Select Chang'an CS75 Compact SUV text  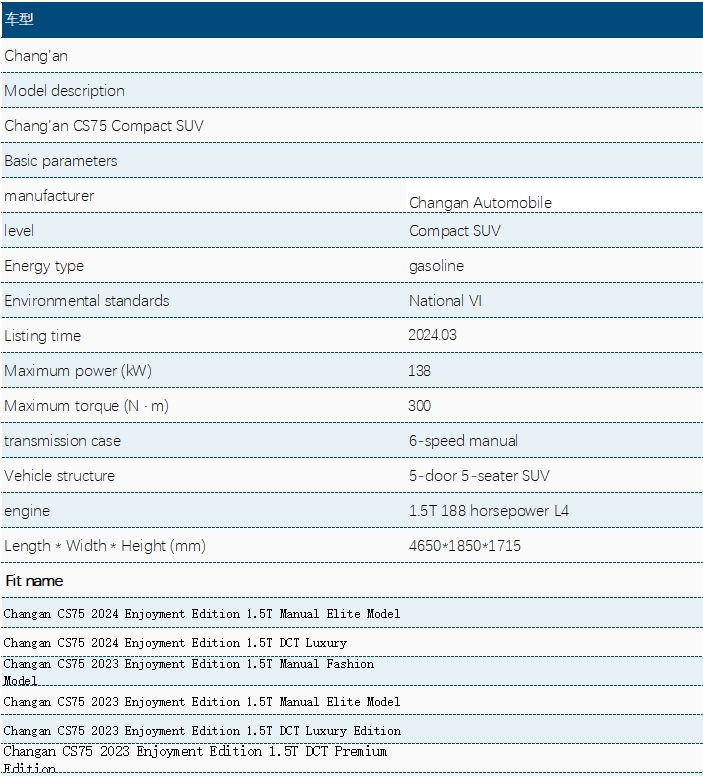pyautogui.click(x=104, y=126)
